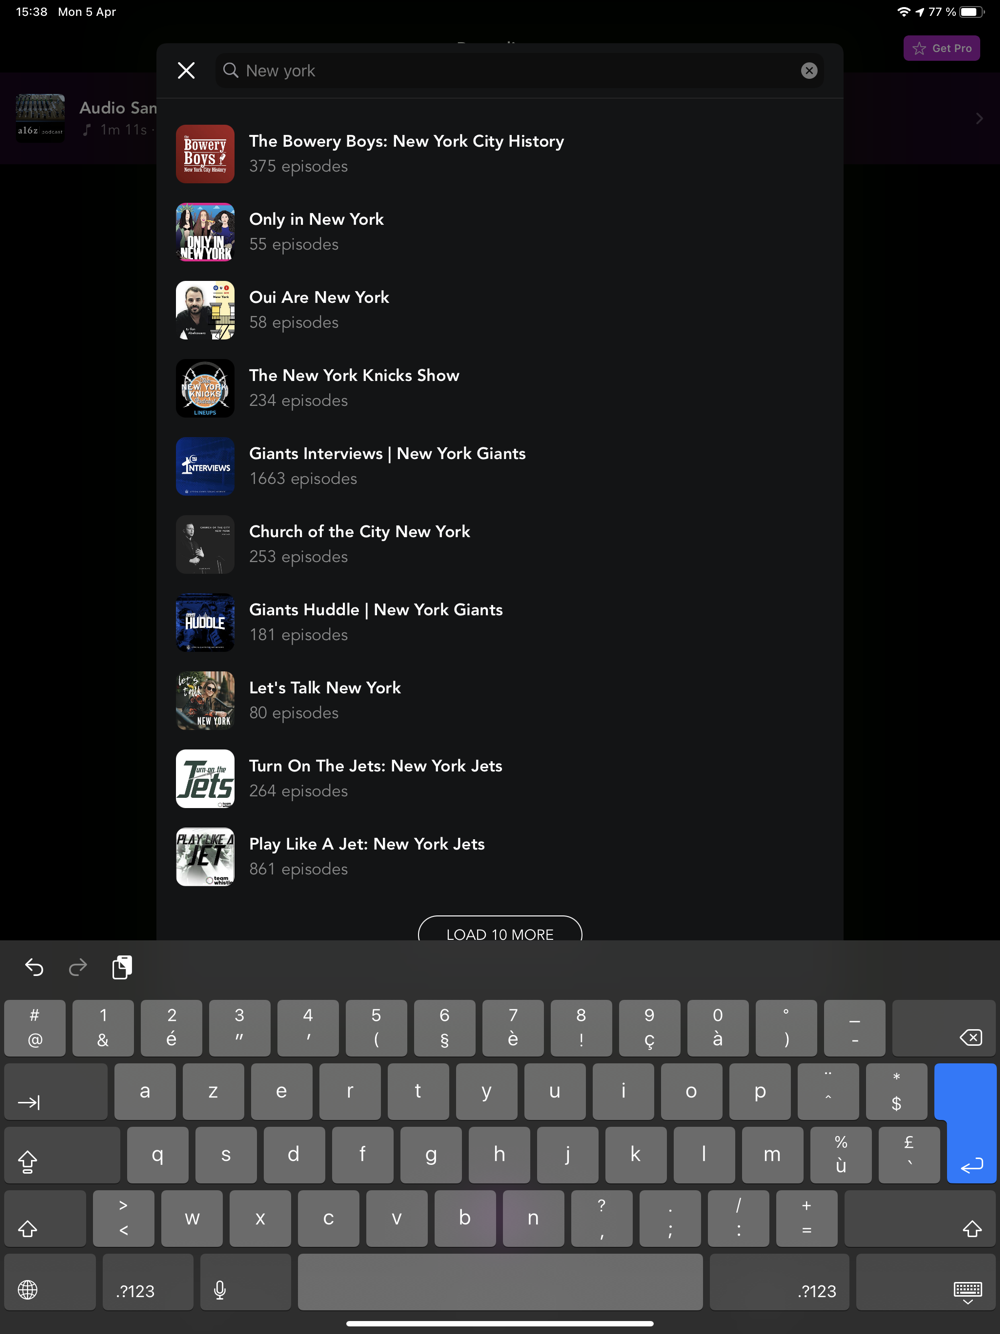Switch to numbers with left .?123 key
This screenshot has width=1000, height=1334.
click(x=148, y=1282)
